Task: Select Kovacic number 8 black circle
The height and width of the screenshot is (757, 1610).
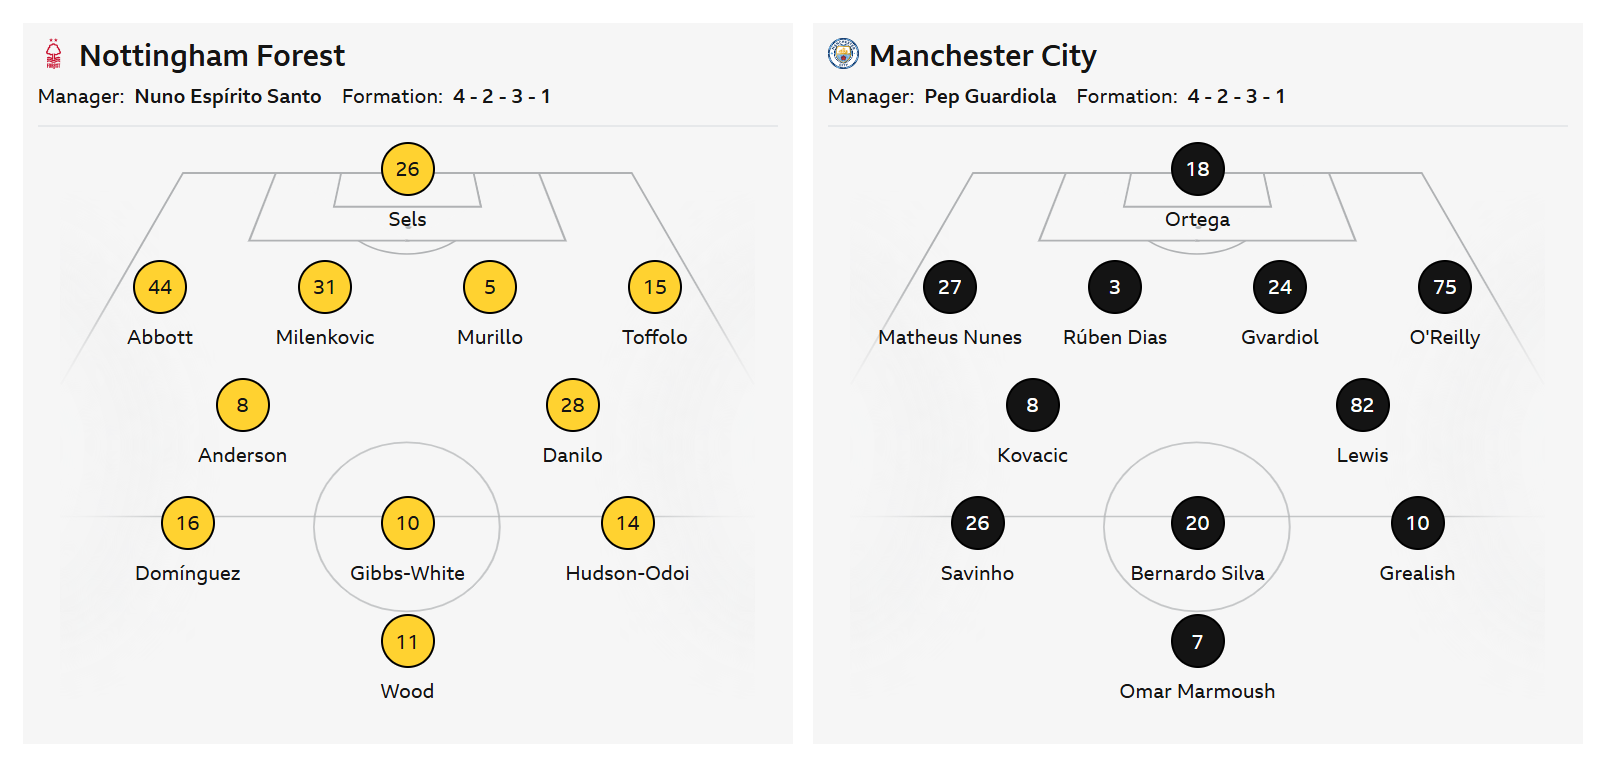Action: [x=1032, y=405]
